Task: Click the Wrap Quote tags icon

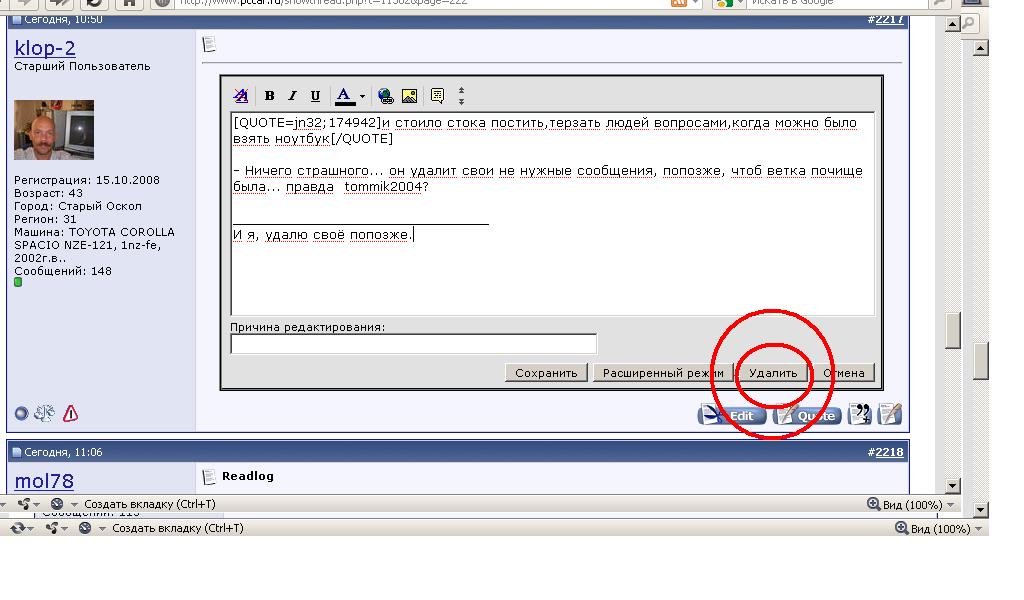Action: tap(437, 96)
